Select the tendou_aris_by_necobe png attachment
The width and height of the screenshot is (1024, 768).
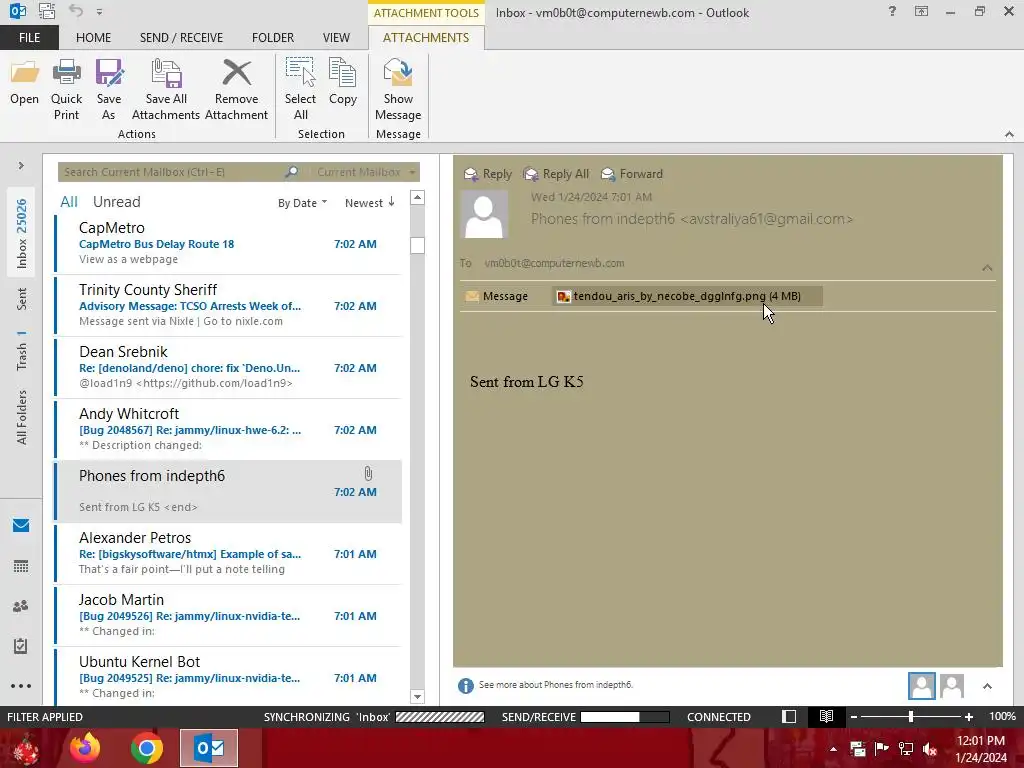687,296
